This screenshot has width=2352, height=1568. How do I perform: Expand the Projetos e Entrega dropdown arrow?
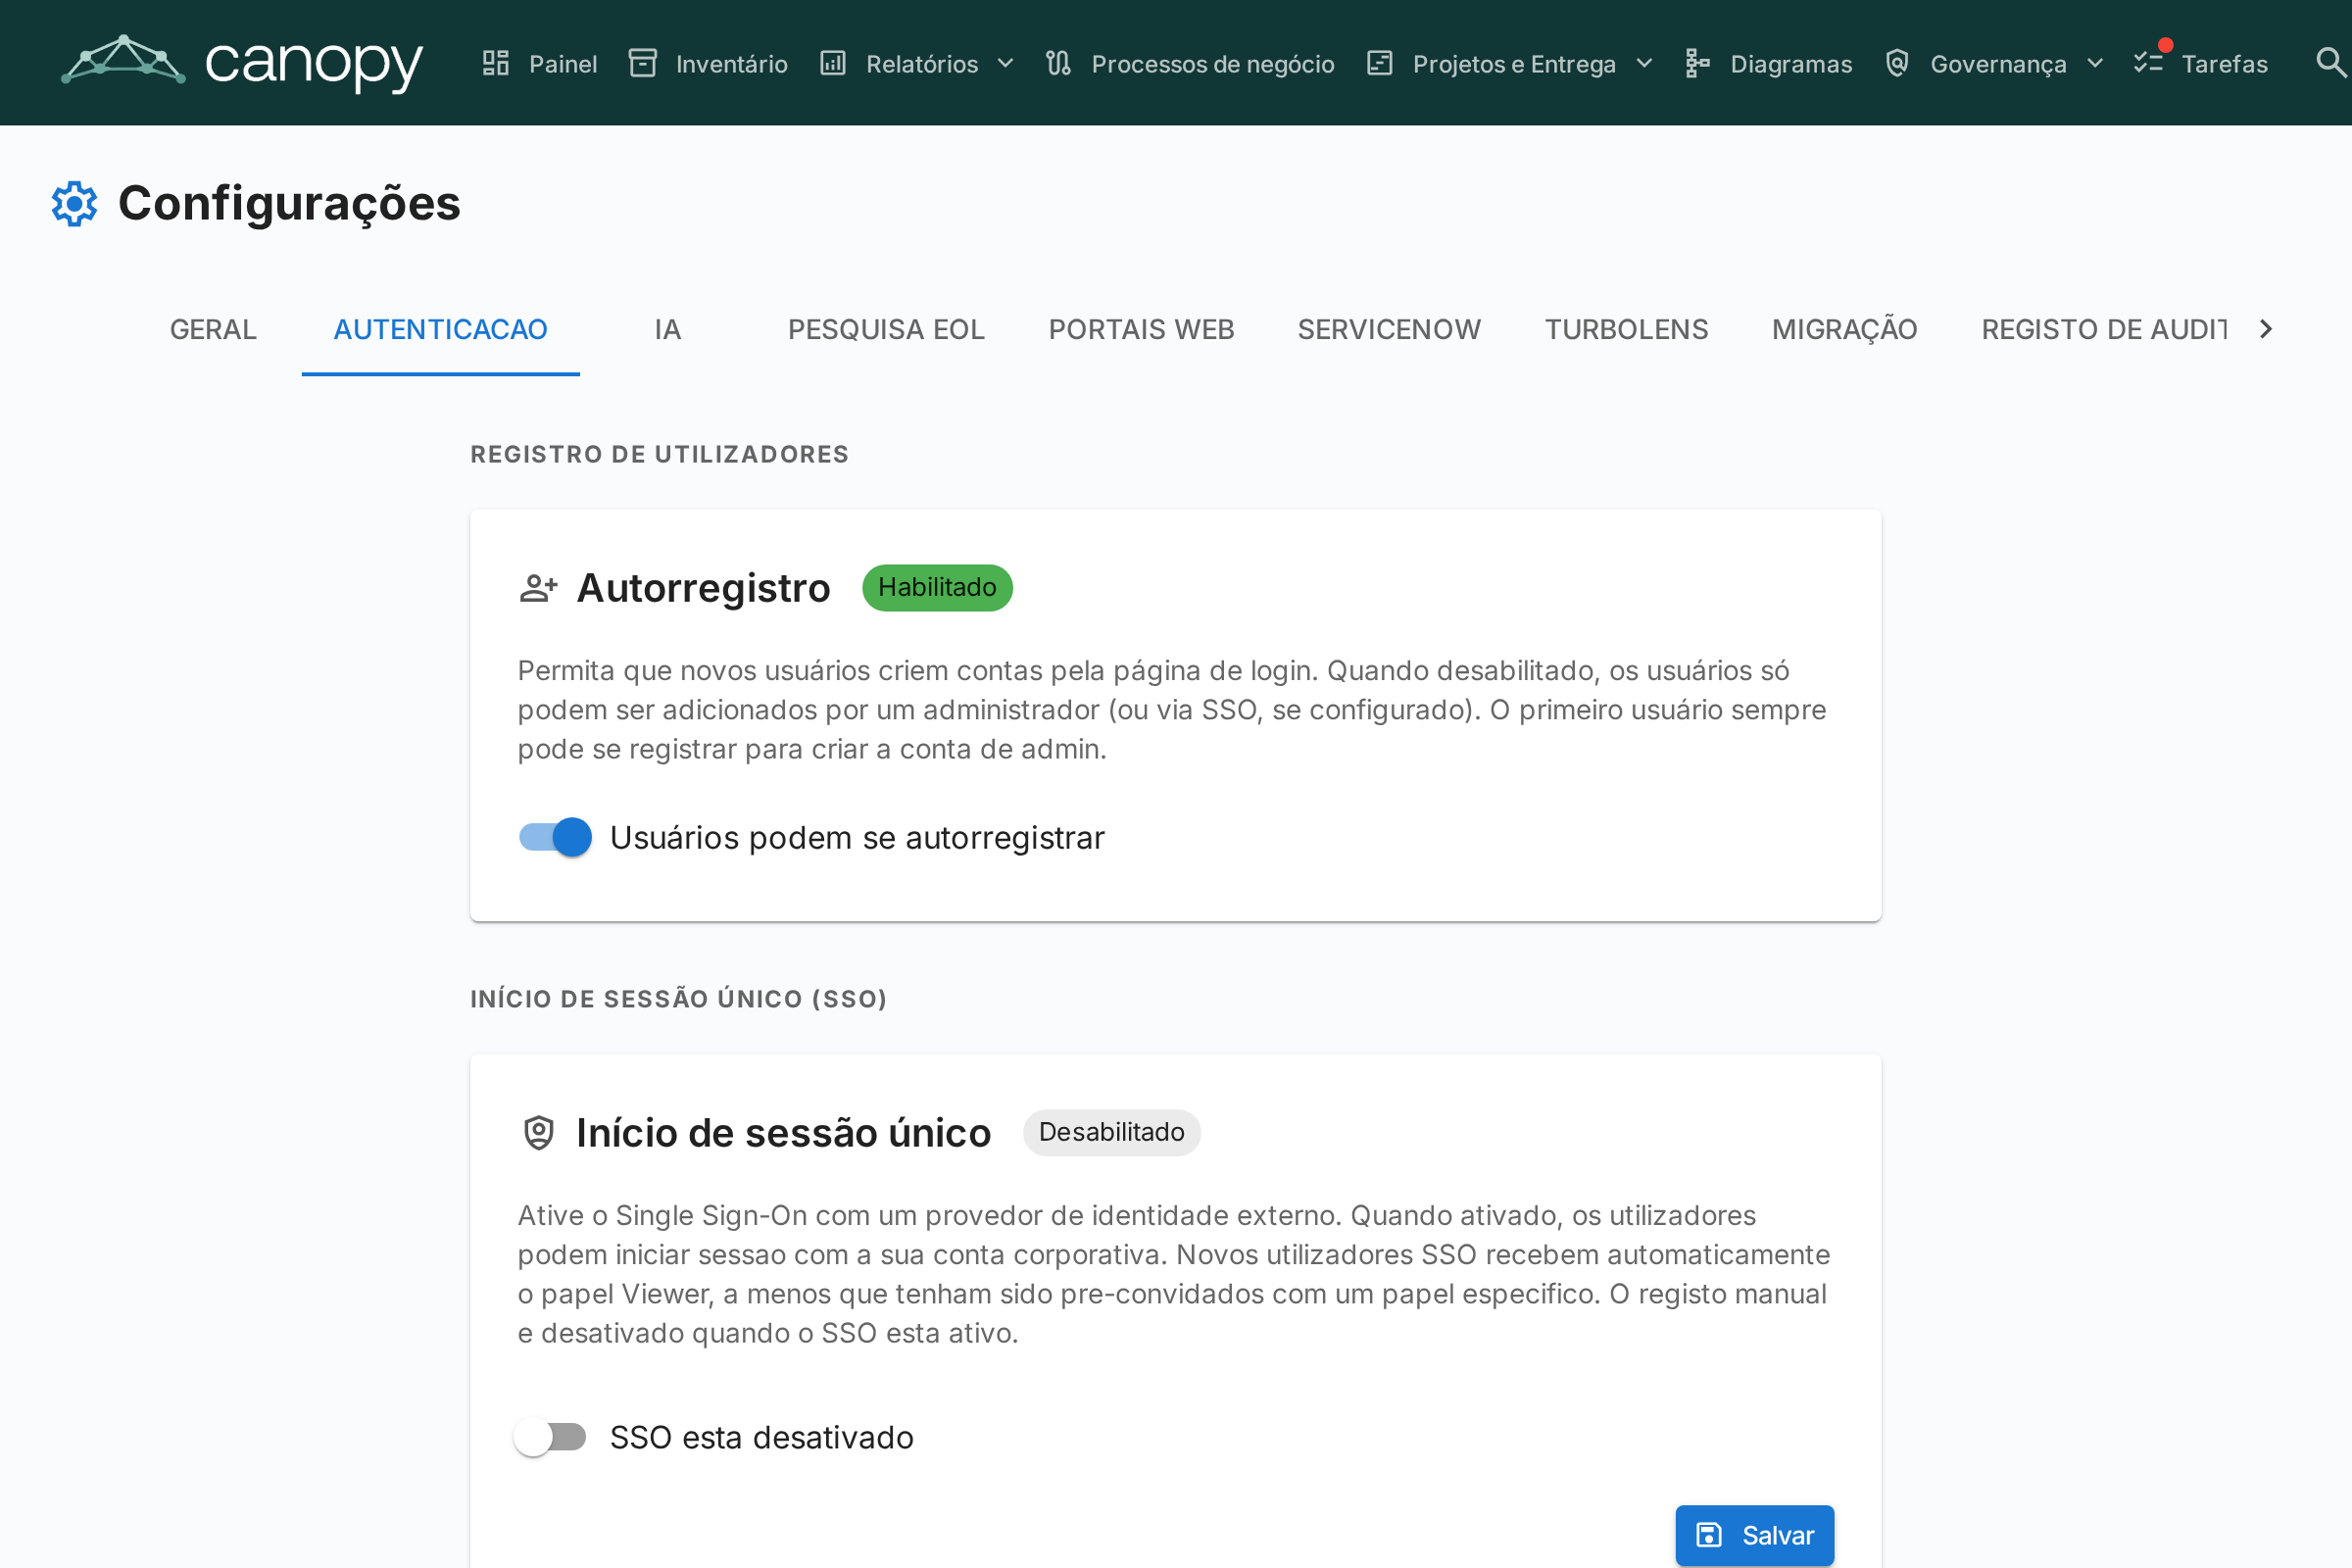tap(1644, 64)
